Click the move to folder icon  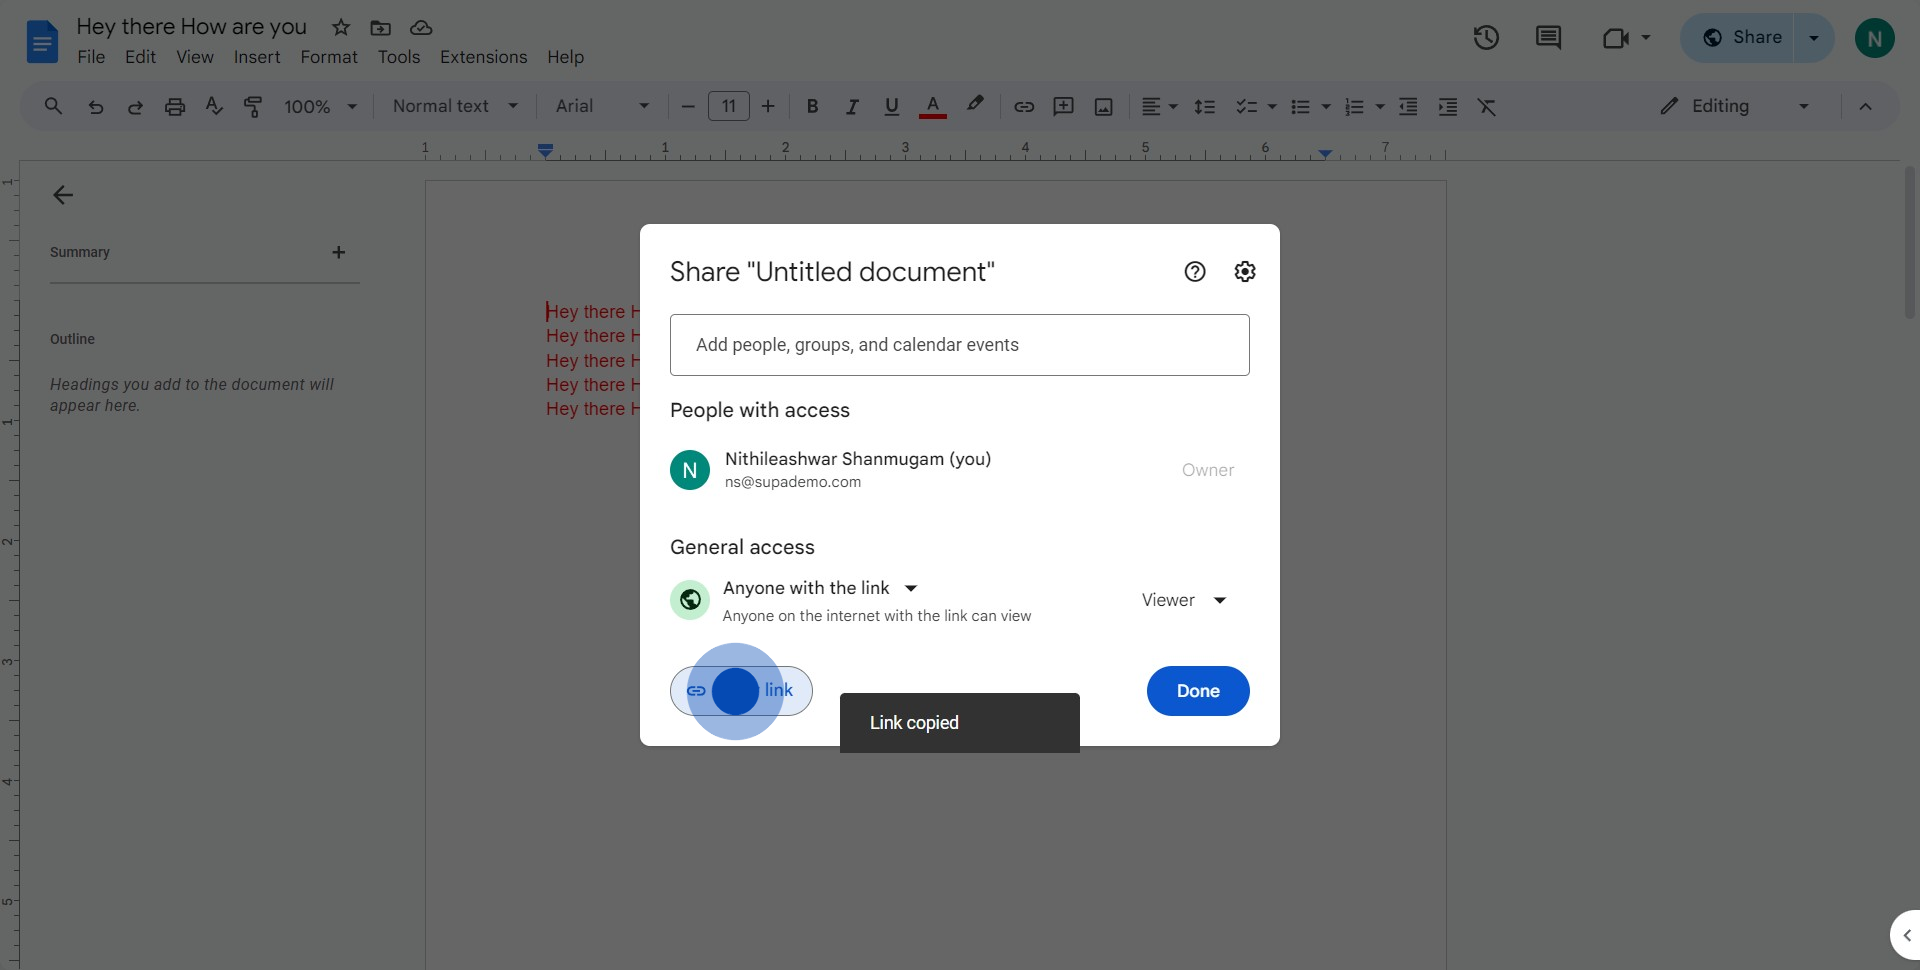(x=380, y=27)
